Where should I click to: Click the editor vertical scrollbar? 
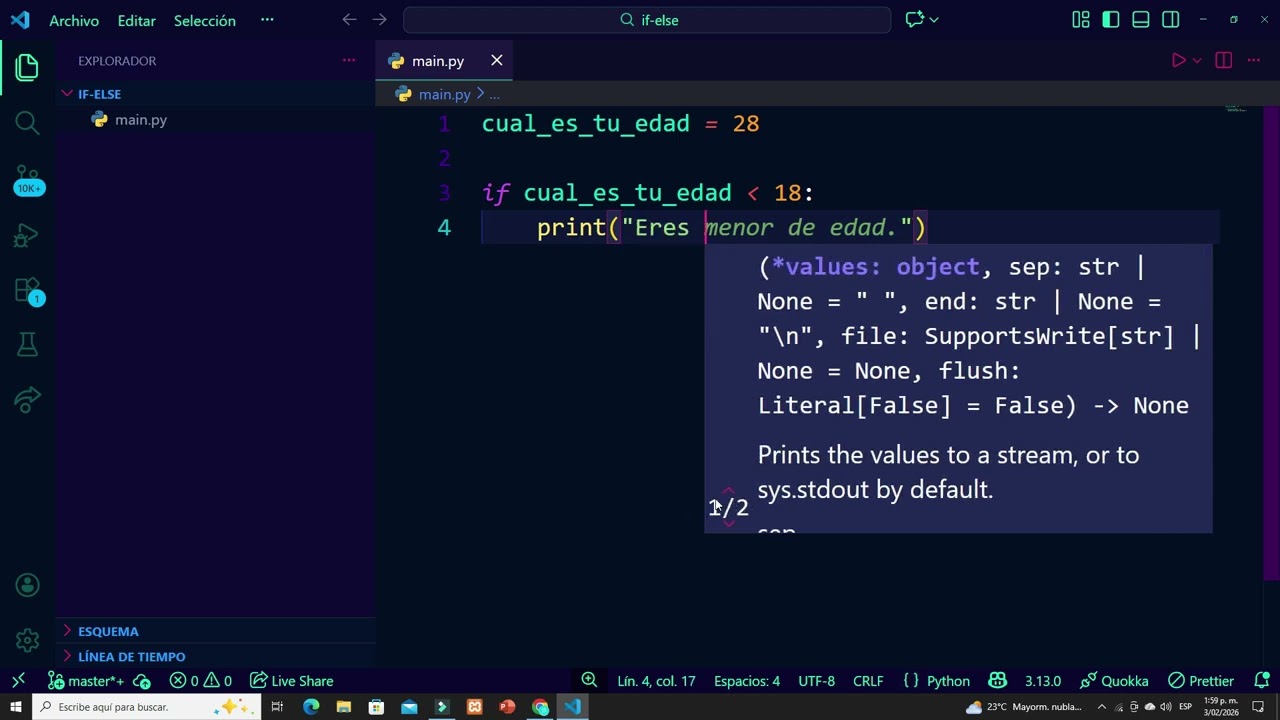1272,345
